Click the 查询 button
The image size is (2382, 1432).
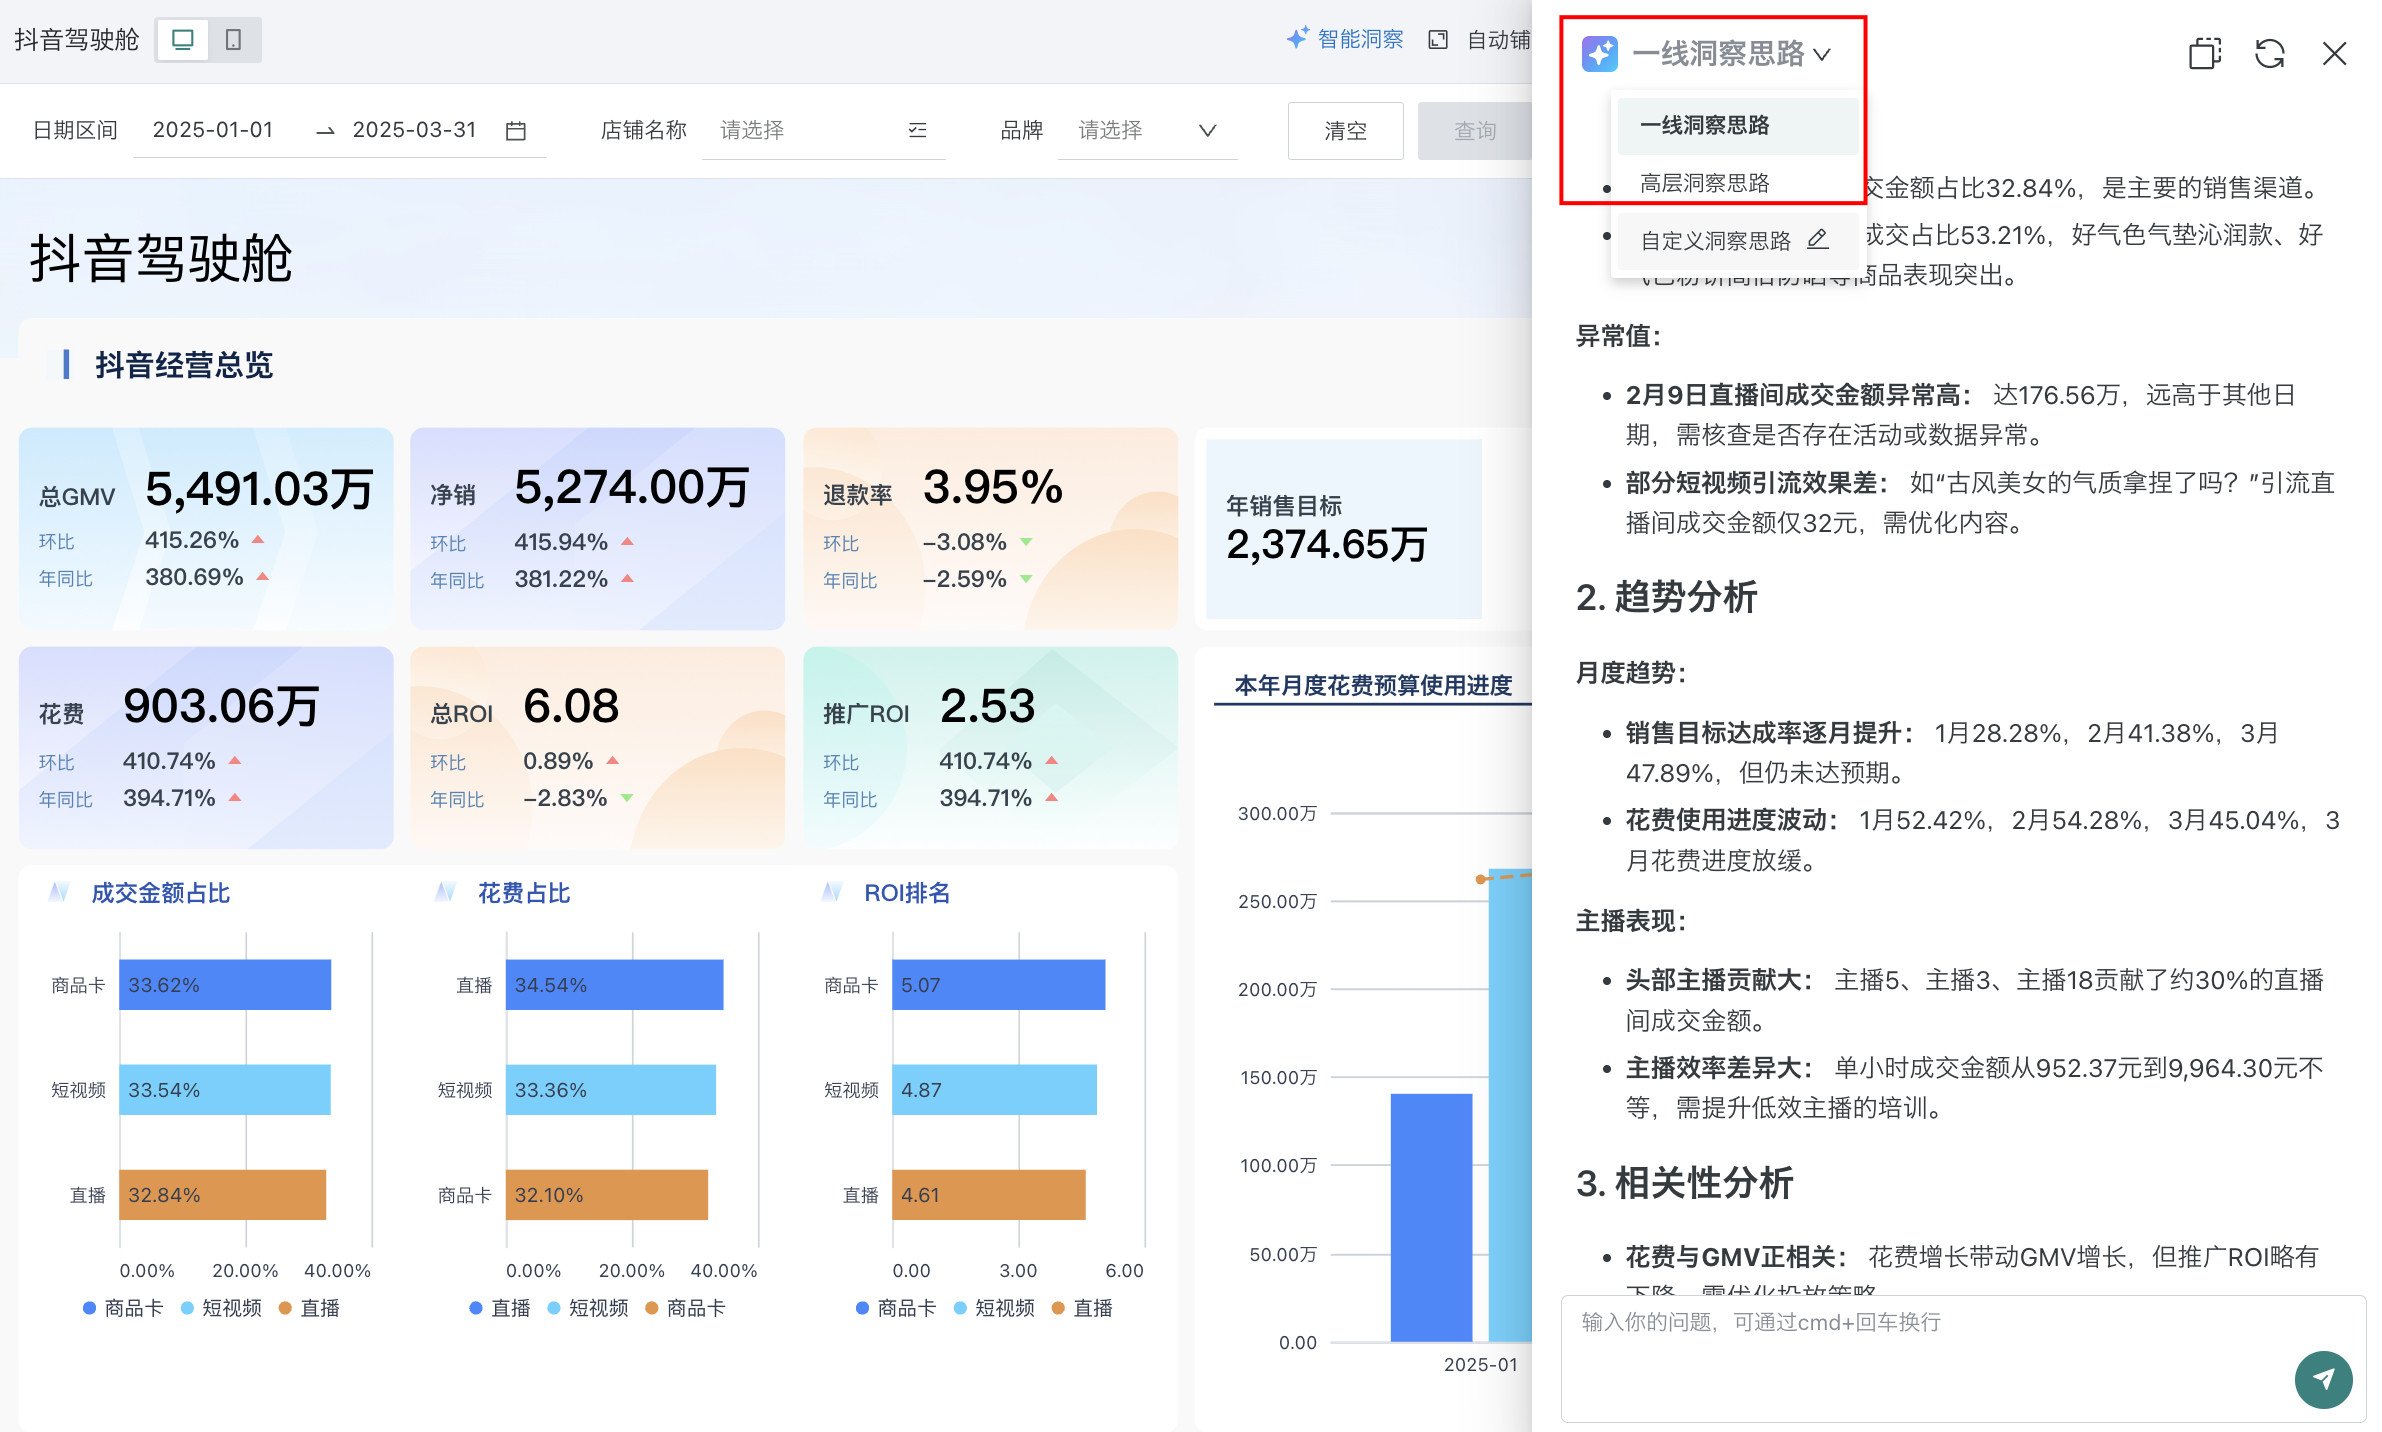point(1474,131)
